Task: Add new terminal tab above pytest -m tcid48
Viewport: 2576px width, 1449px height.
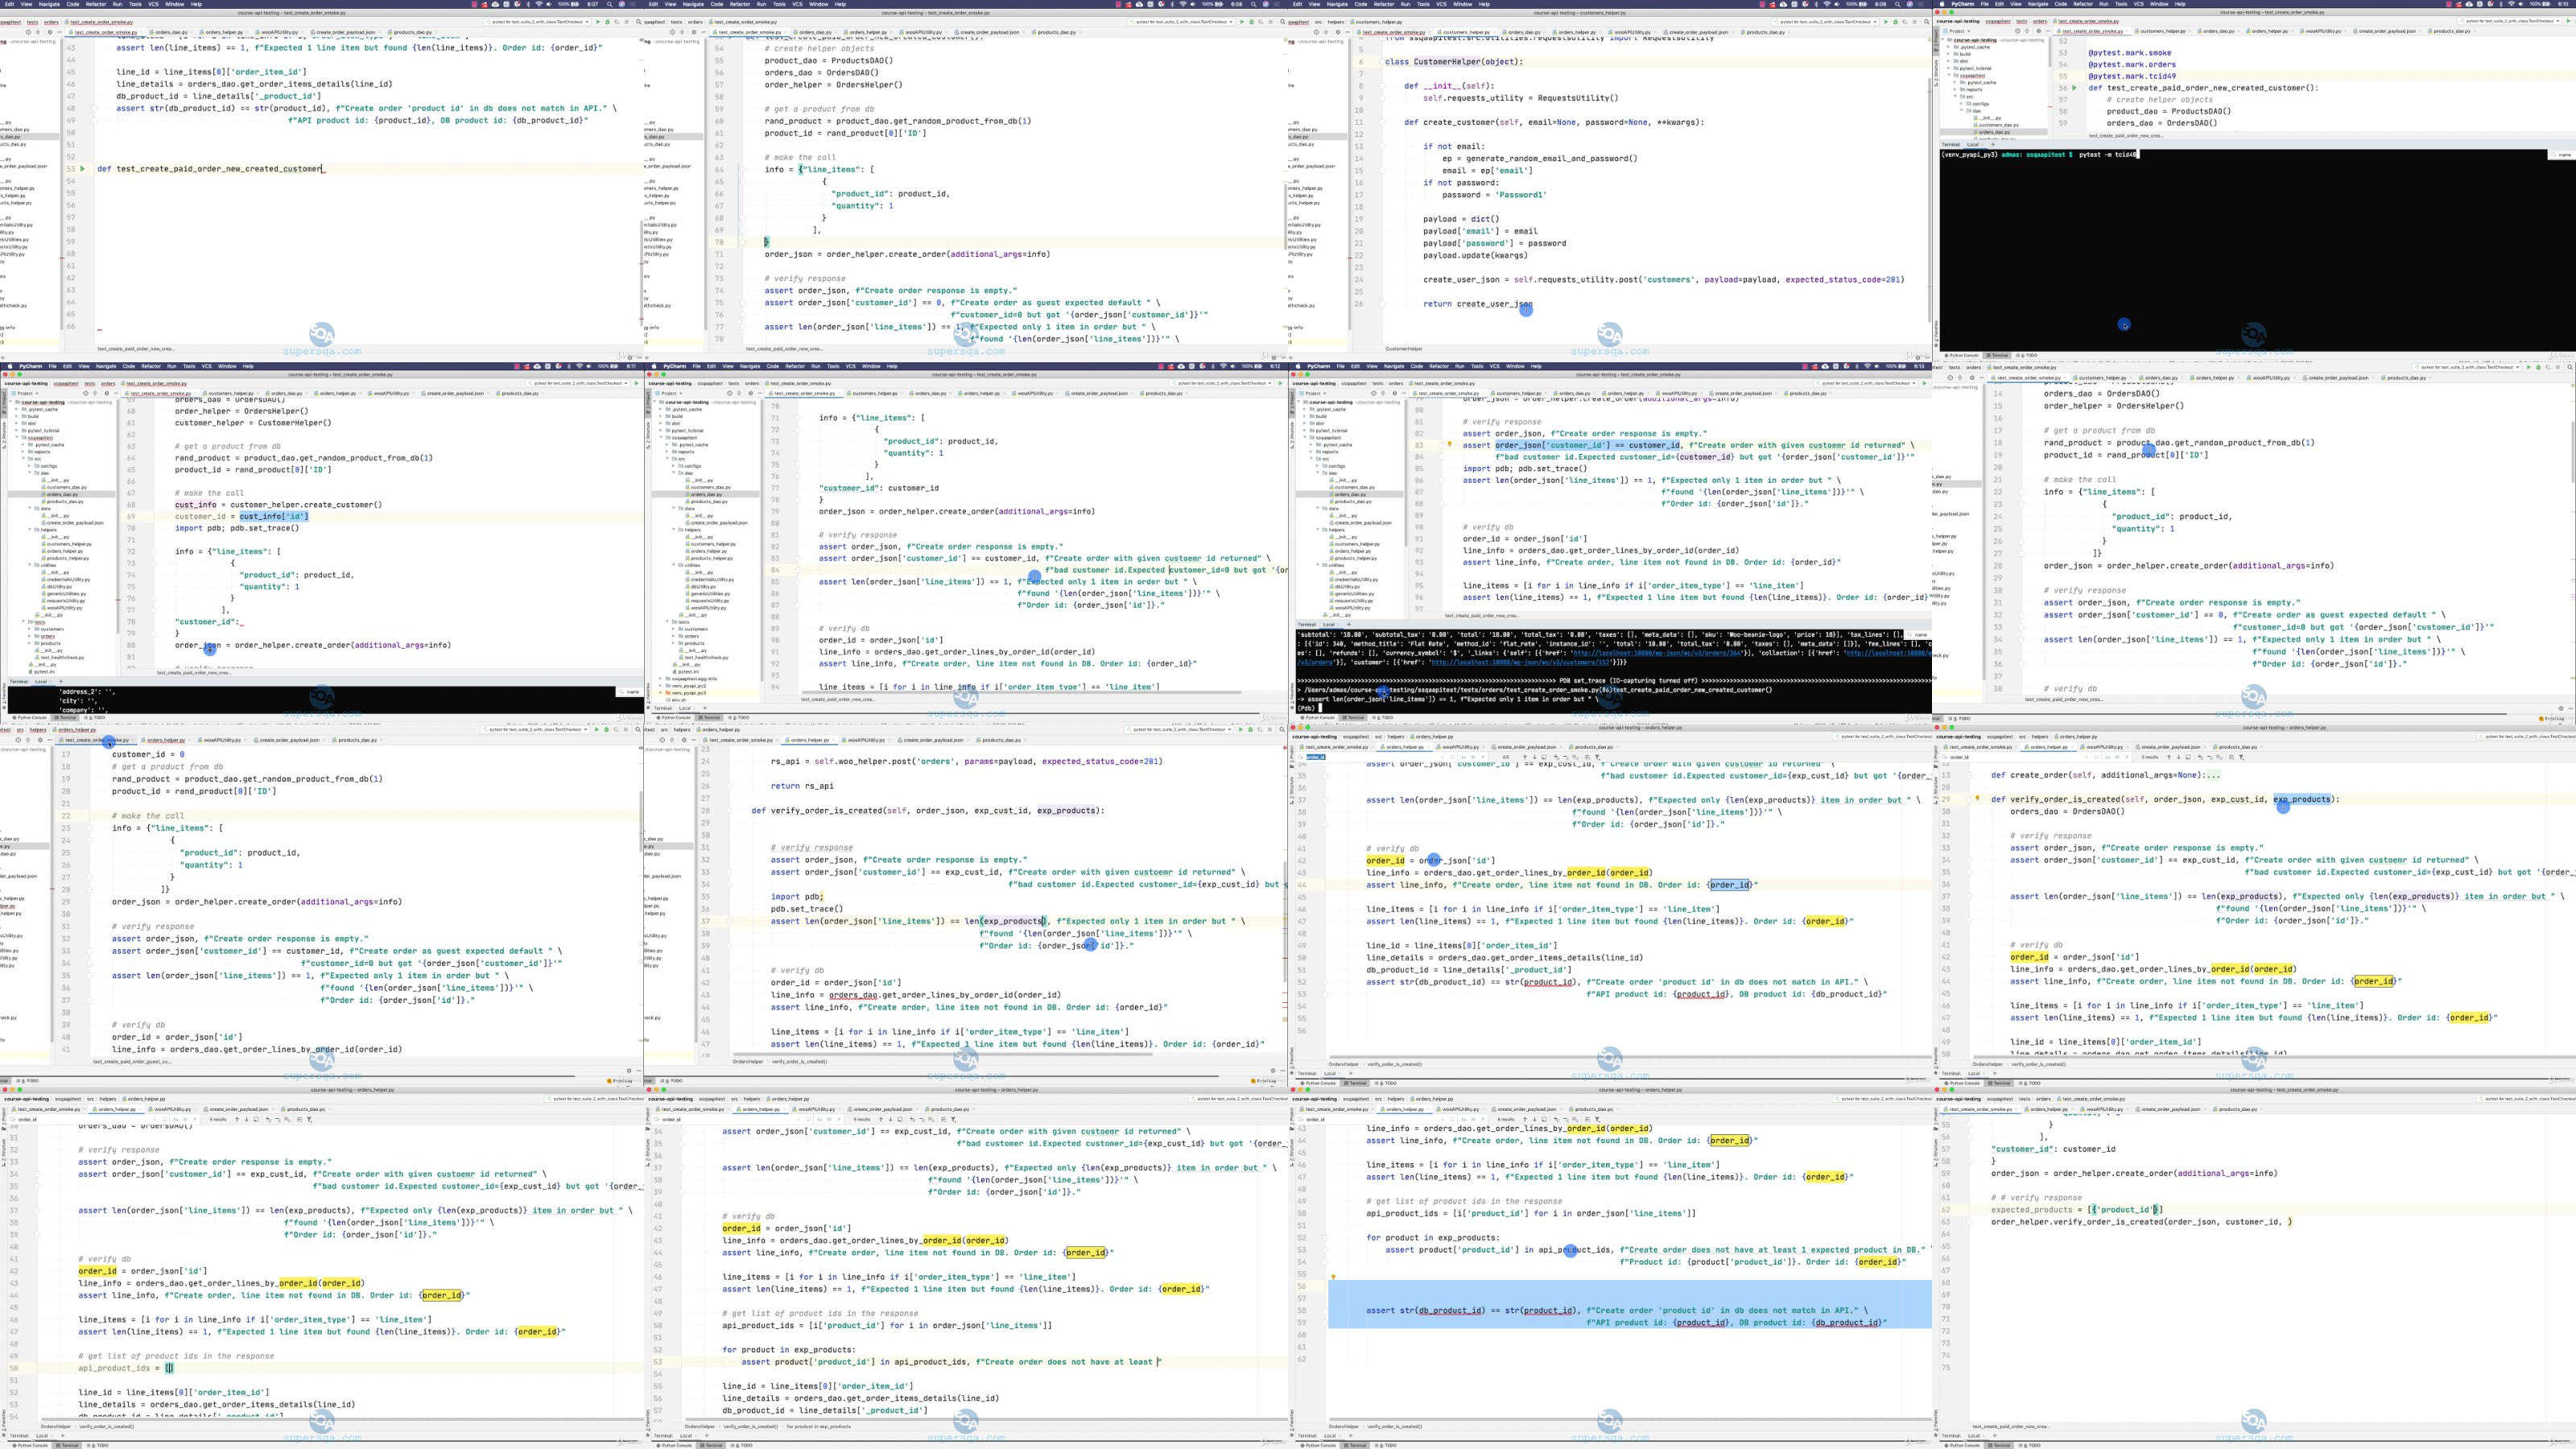Action: click(x=1993, y=145)
